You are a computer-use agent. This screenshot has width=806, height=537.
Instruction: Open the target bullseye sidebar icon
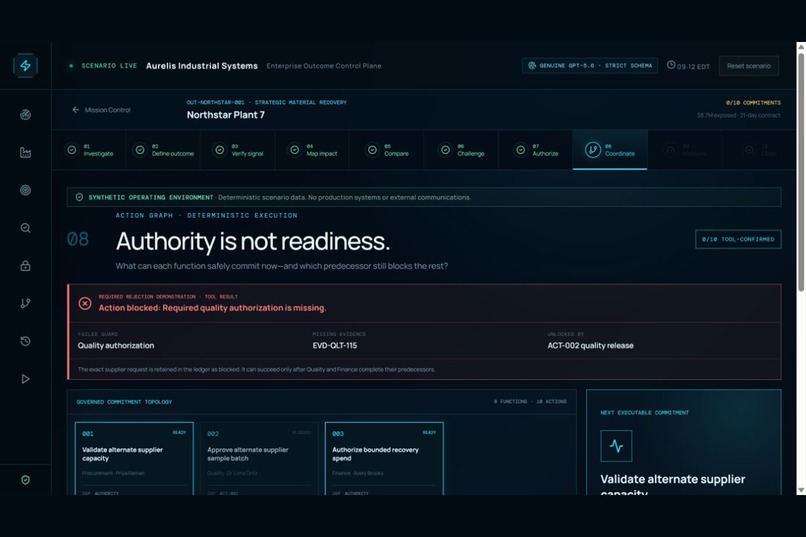click(25, 190)
